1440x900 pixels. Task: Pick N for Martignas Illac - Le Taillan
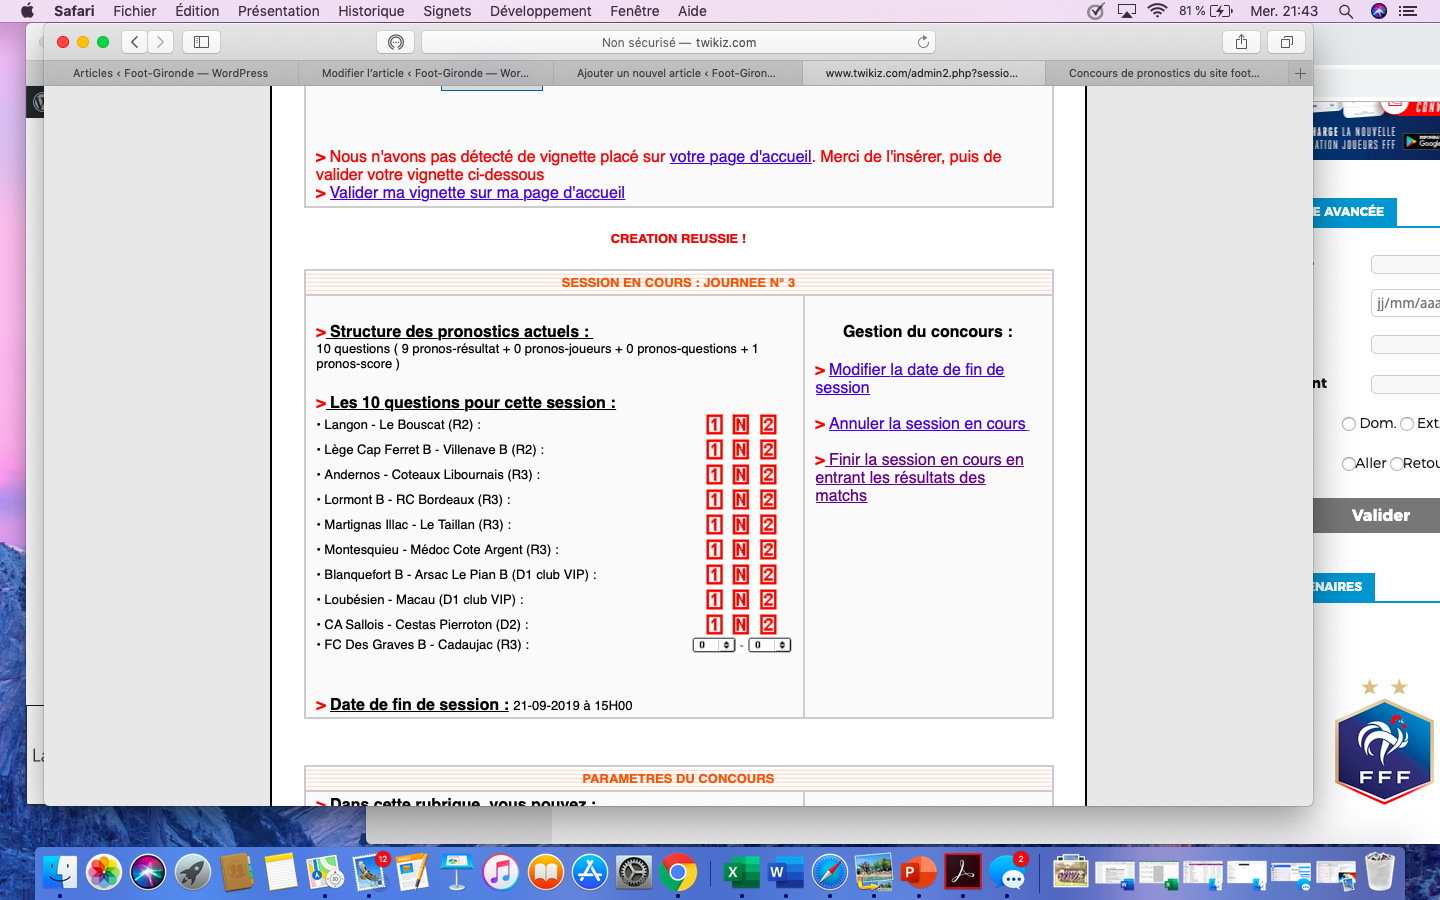pos(741,525)
